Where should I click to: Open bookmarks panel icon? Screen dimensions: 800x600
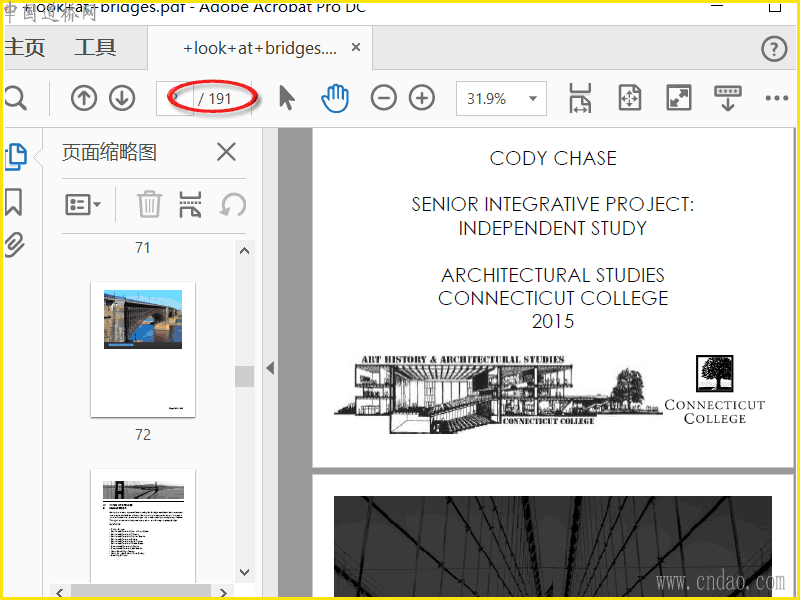14,202
